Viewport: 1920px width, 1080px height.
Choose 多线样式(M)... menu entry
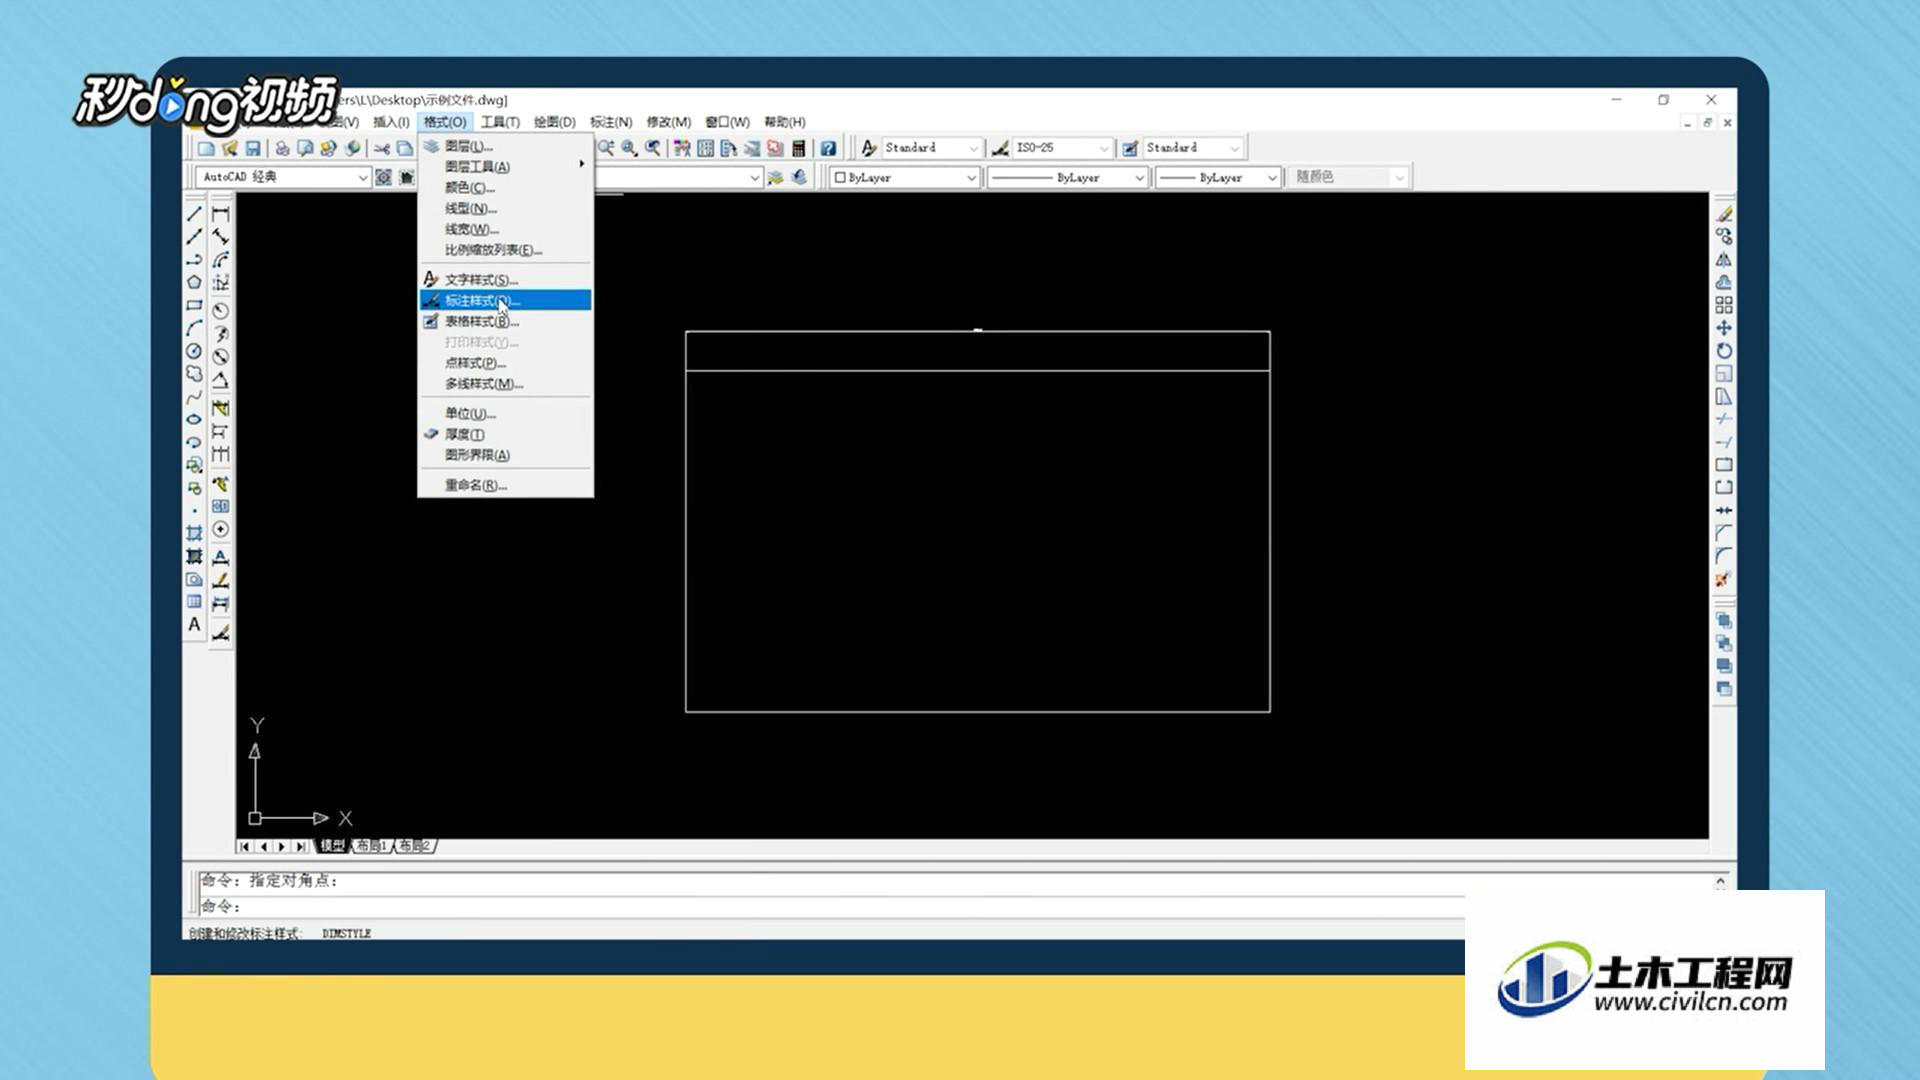[x=505, y=384]
